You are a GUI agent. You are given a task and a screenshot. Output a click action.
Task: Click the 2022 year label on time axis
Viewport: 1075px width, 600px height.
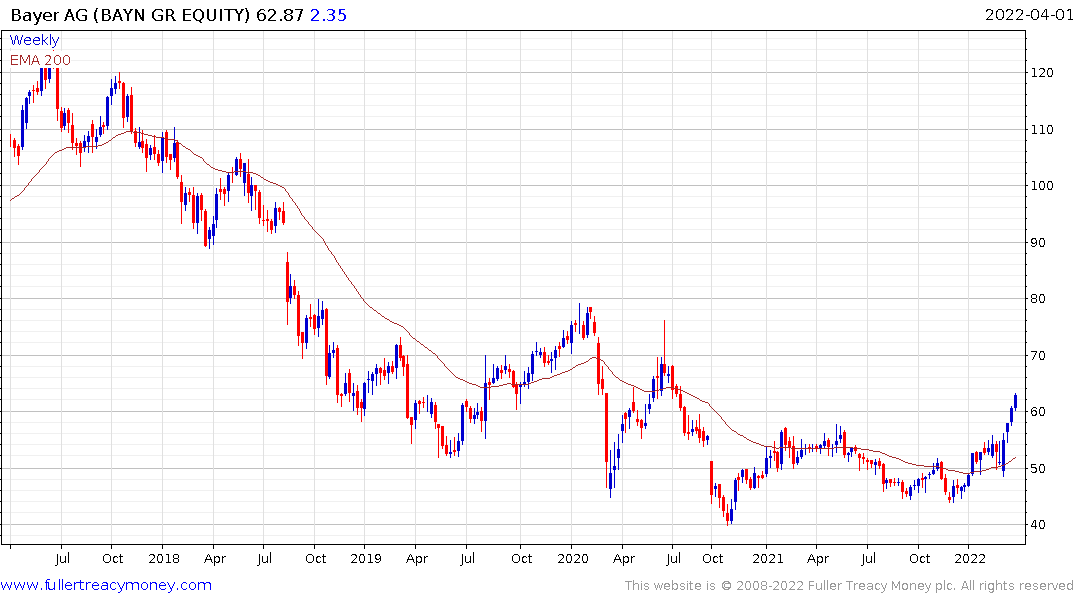pyautogui.click(x=969, y=559)
